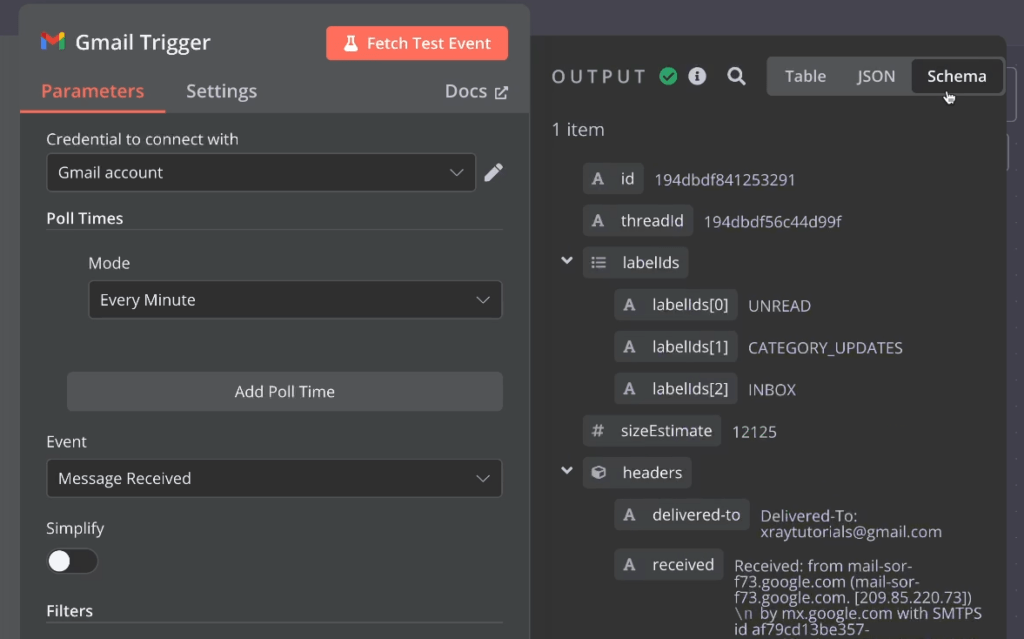The width and height of the screenshot is (1024, 639).
Task: Switch output view to JSON
Action: tap(875, 76)
